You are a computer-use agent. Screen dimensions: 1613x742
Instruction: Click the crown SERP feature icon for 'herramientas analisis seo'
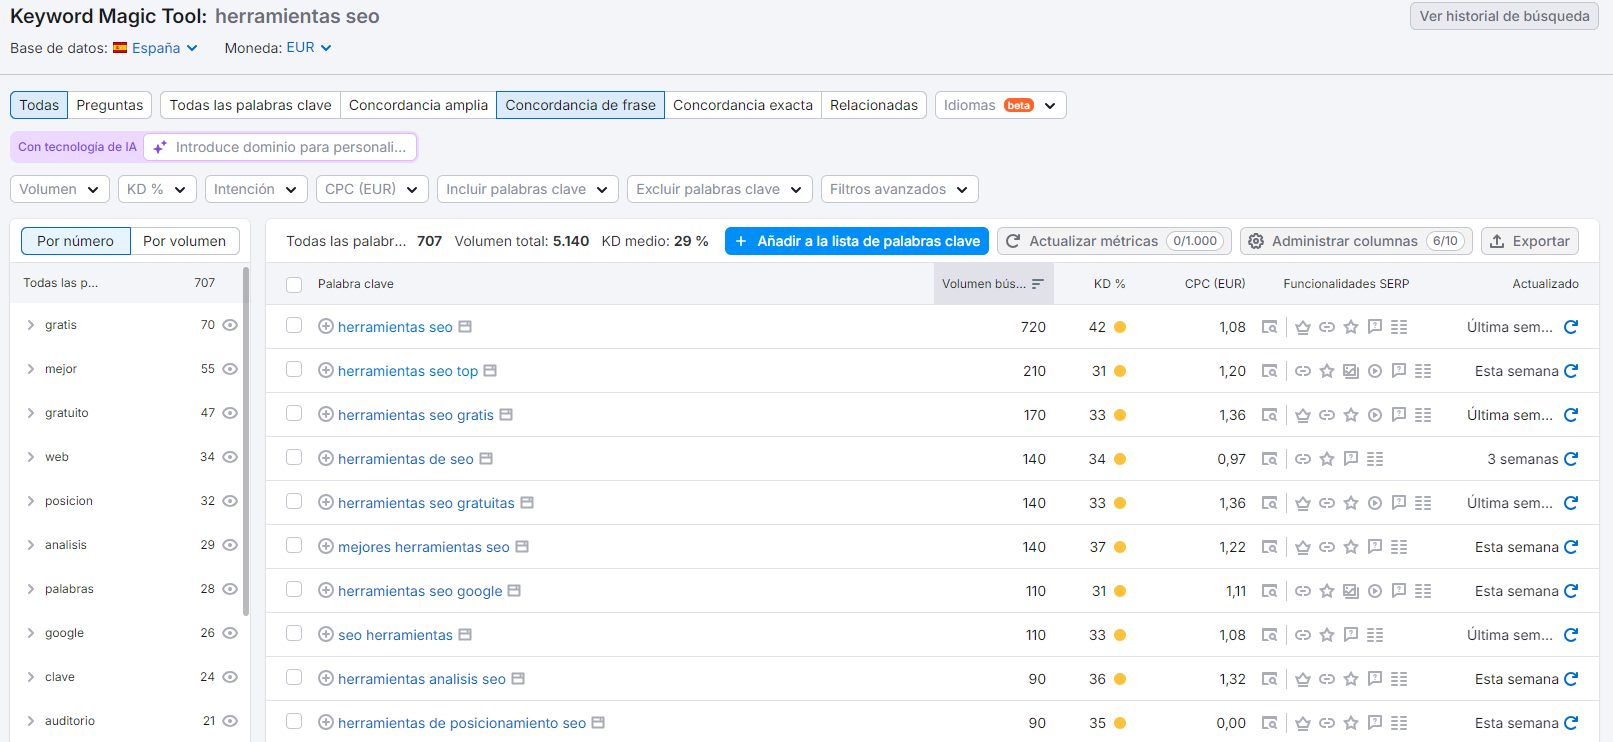(x=1303, y=679)
